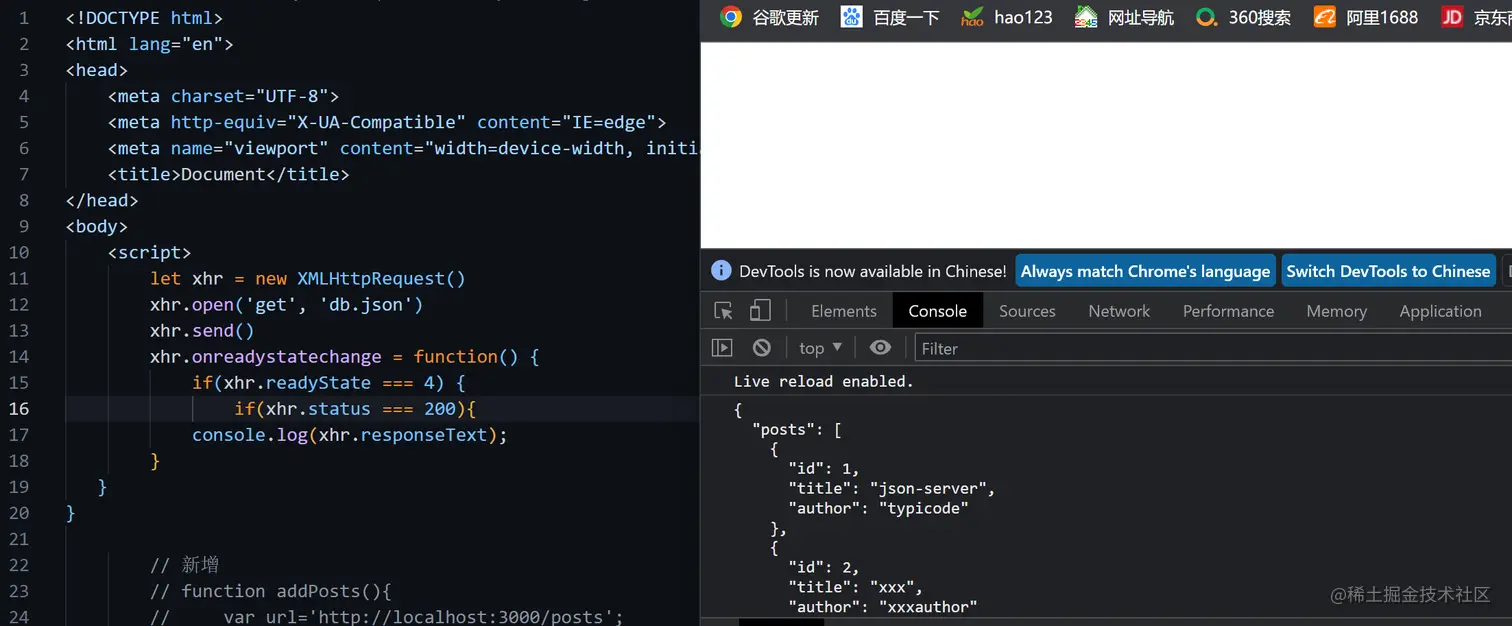
Task: Click the 百度一下 bookmark label
Action: (x=906, y=17)
